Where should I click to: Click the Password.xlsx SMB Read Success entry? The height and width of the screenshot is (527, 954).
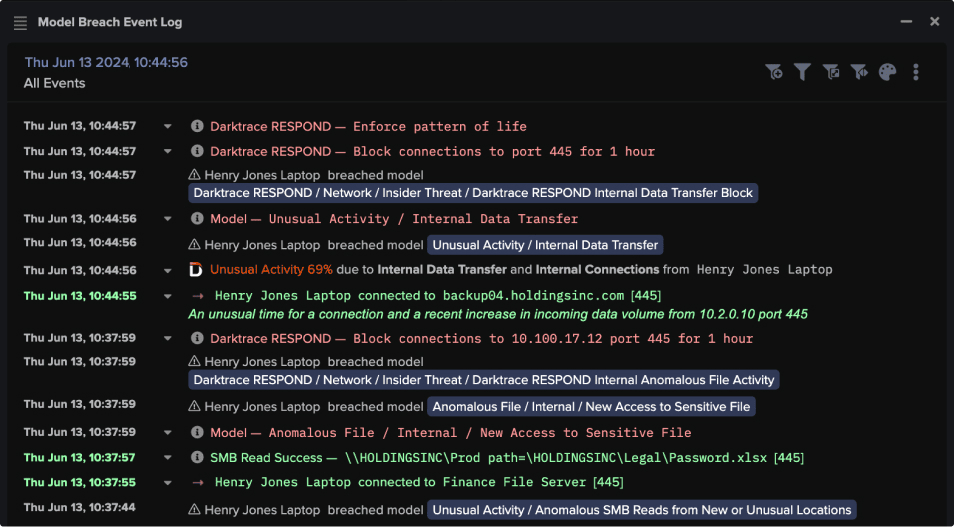point(507,458)
